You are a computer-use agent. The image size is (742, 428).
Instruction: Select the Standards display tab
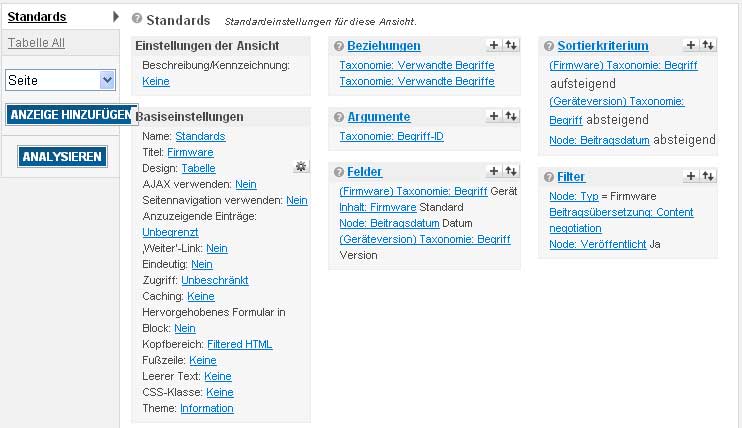pyautogui.click(x=37, y=17)
